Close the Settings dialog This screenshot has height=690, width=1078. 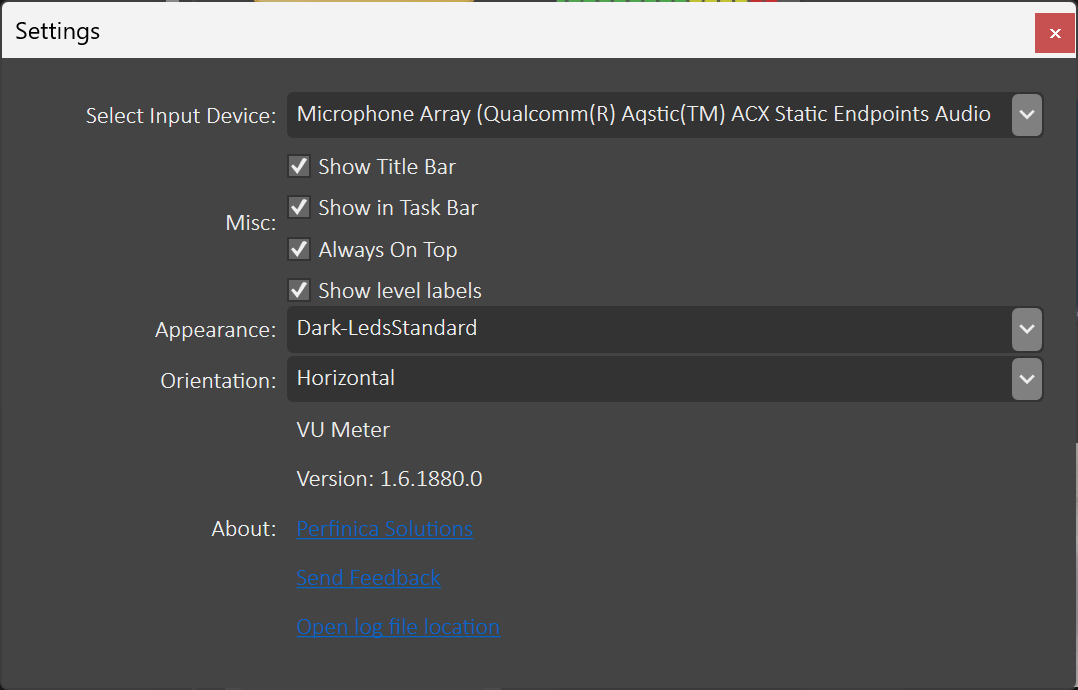pos(1055,32)
